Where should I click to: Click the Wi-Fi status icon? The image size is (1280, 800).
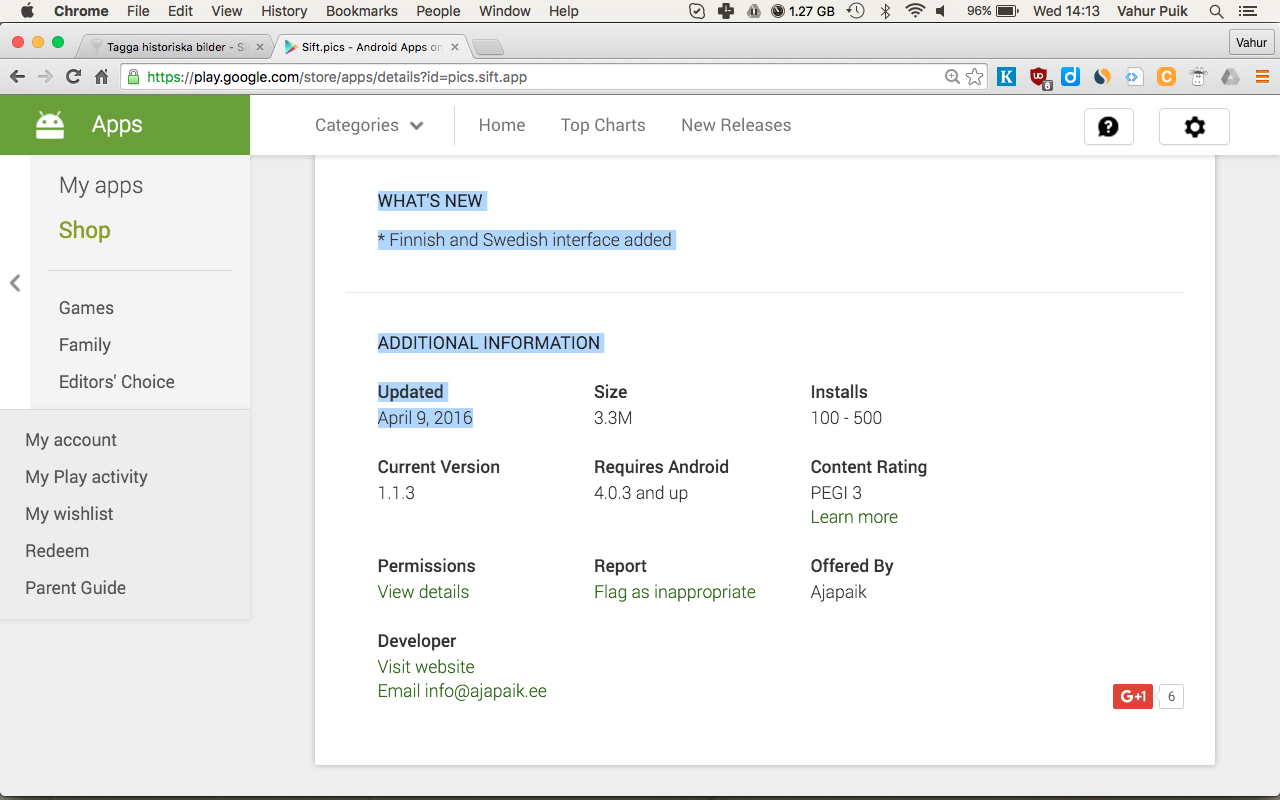tap(914, 11)
